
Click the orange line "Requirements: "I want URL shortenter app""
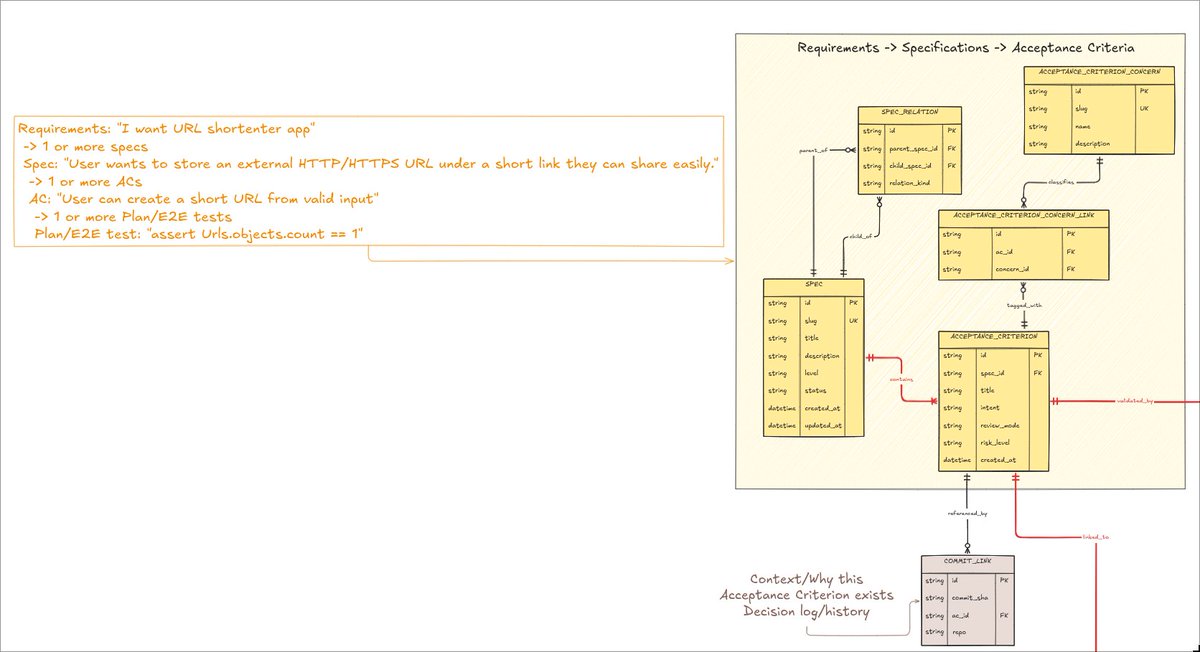pyautogui.click(x=168, y=129)
